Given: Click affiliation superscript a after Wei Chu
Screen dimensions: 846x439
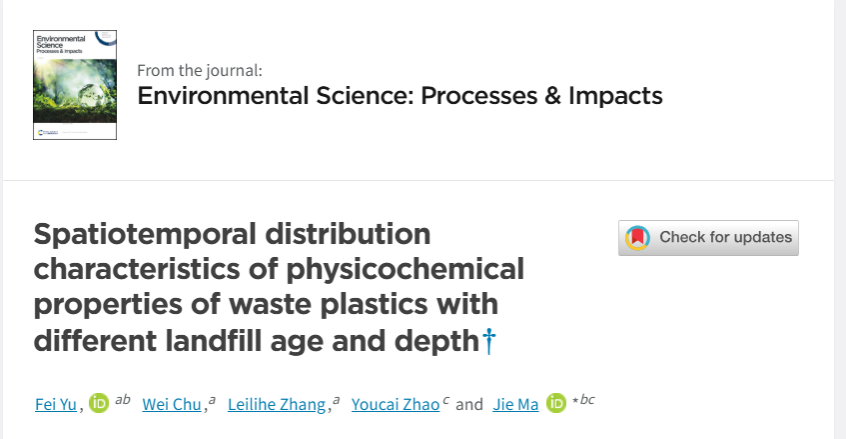Looking at the screenshot, I should coord(211,400).
